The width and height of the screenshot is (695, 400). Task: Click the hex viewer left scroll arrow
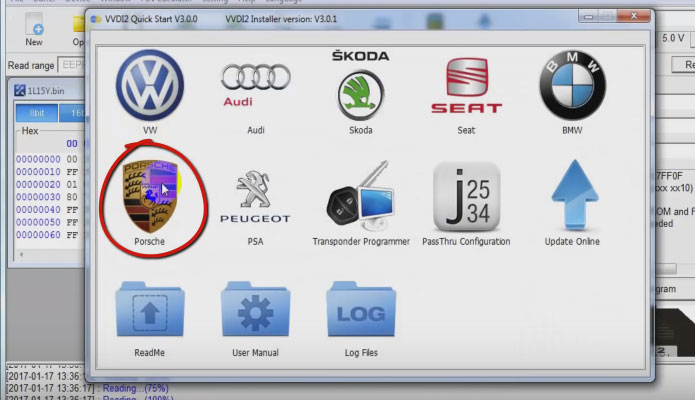tap(21, 255)
